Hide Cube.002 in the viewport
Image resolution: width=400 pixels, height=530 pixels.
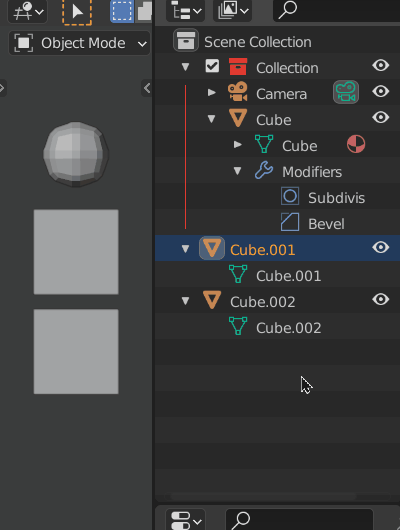click(381, 299)
